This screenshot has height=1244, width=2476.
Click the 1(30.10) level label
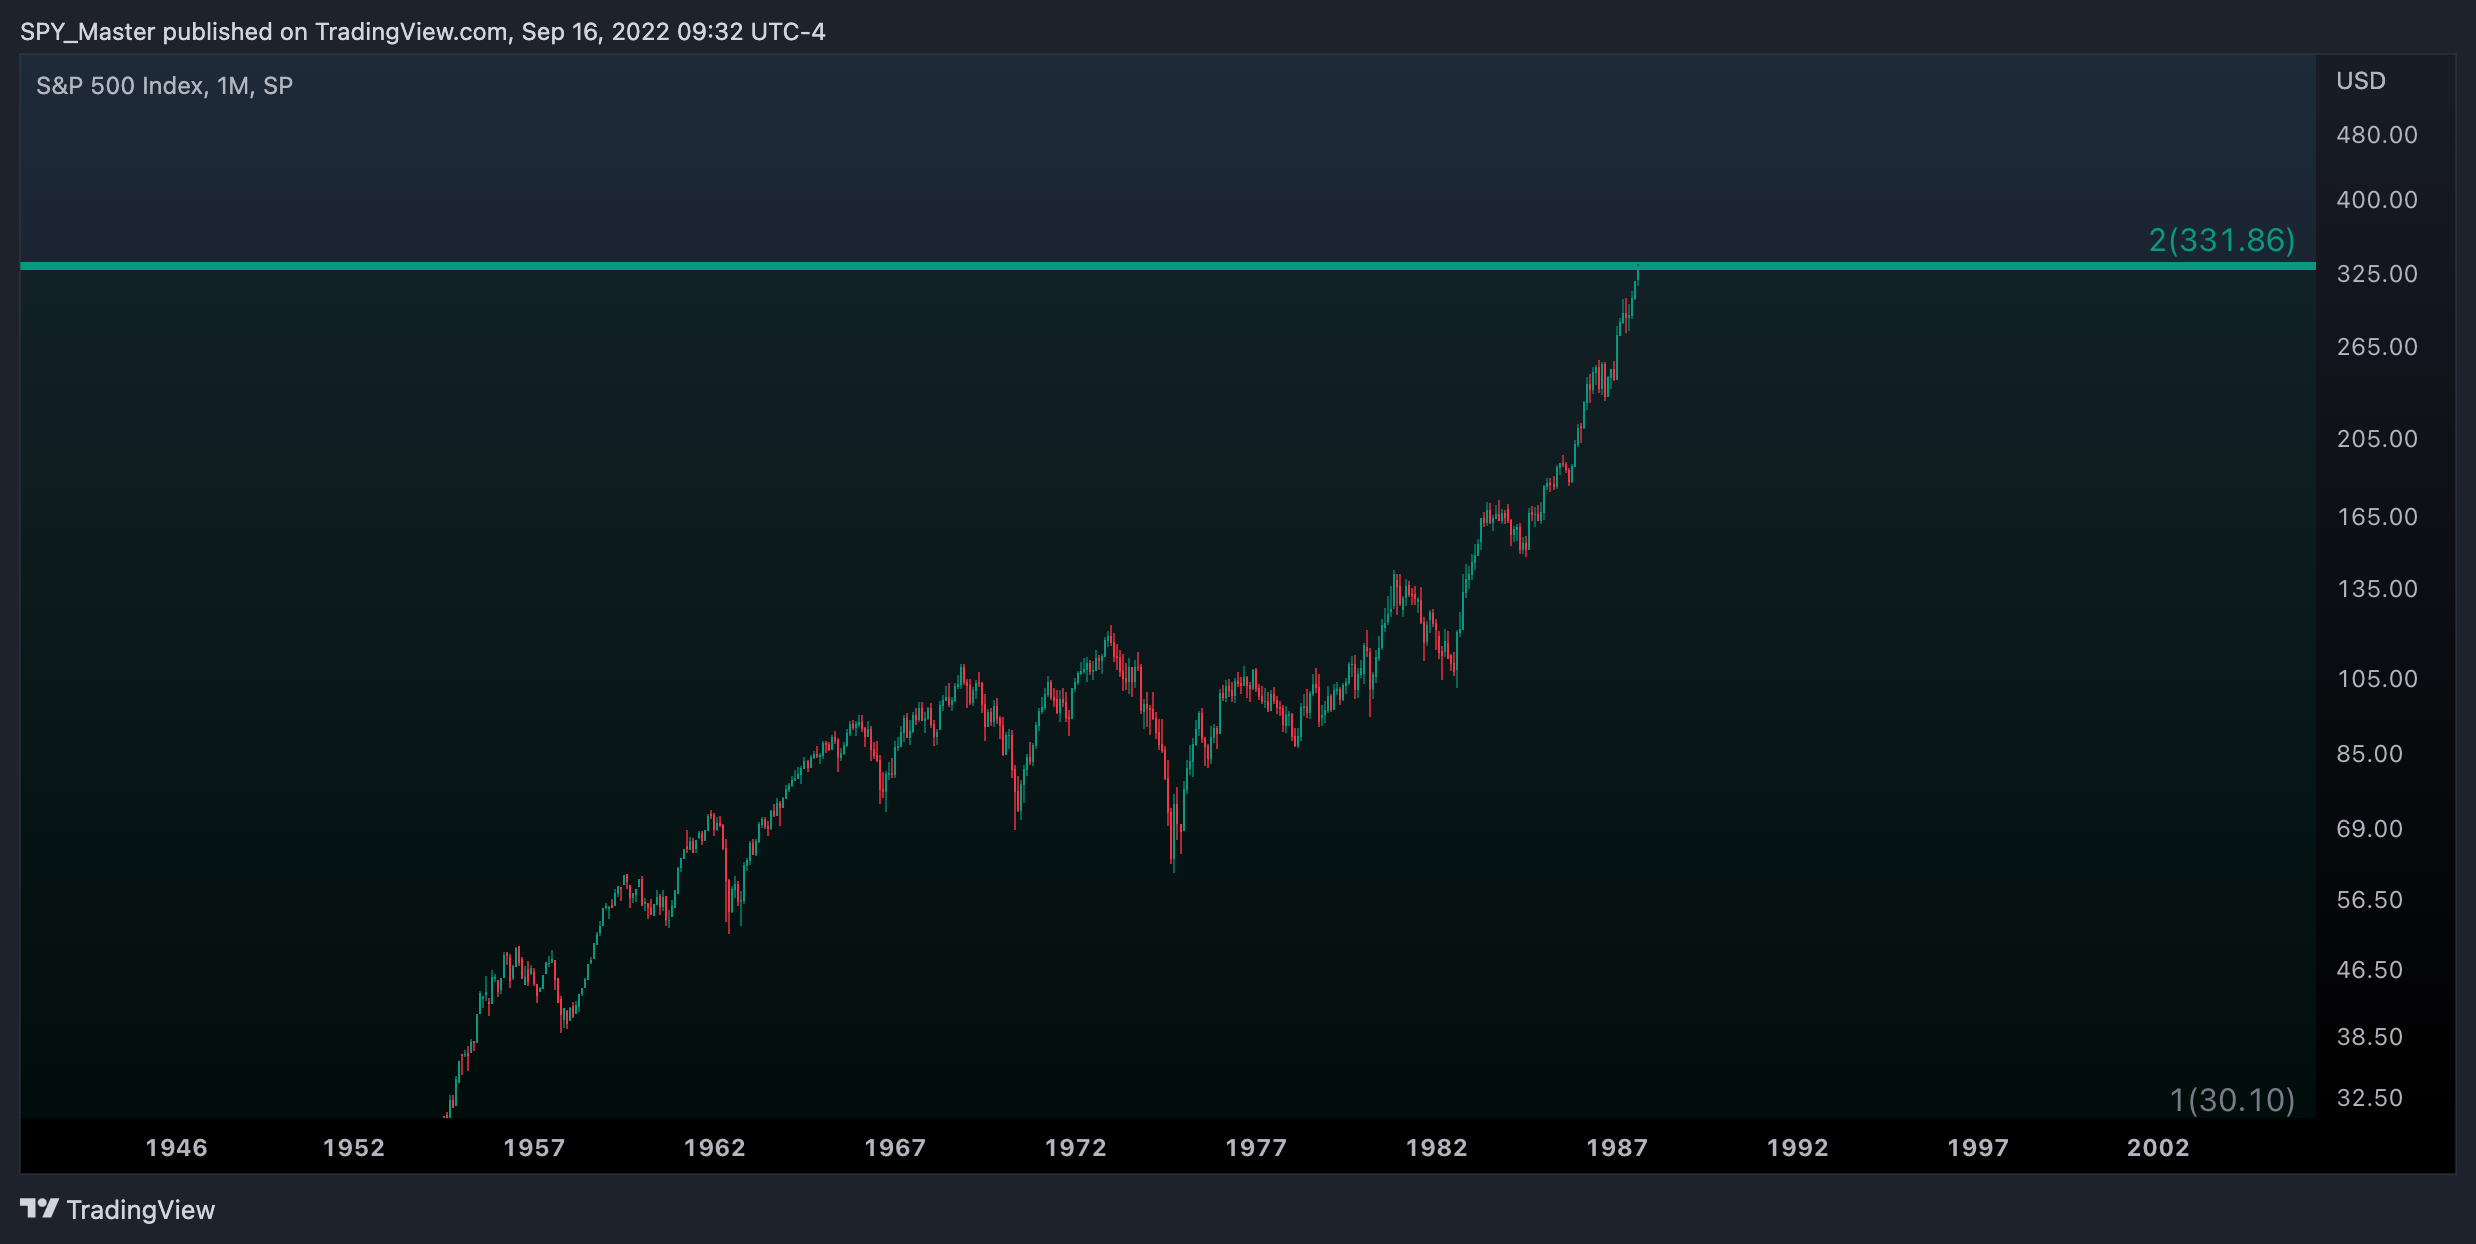(2232, 1100)
